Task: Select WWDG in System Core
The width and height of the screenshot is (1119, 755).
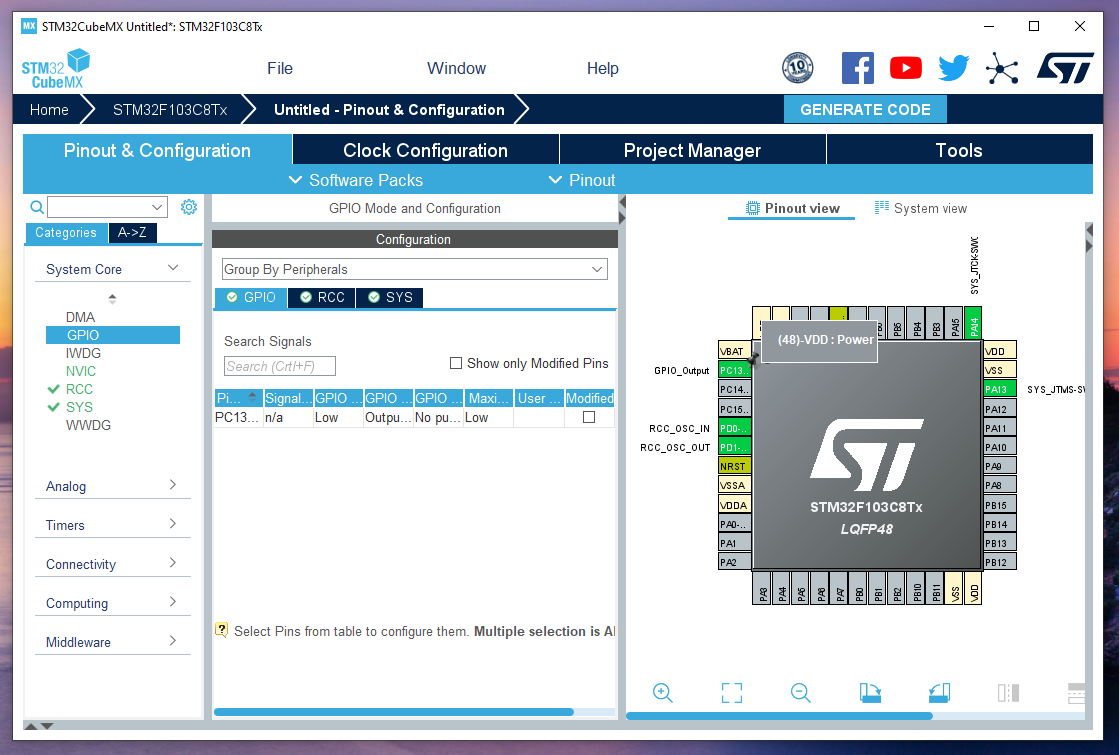Action: click(x=88, y=425)
